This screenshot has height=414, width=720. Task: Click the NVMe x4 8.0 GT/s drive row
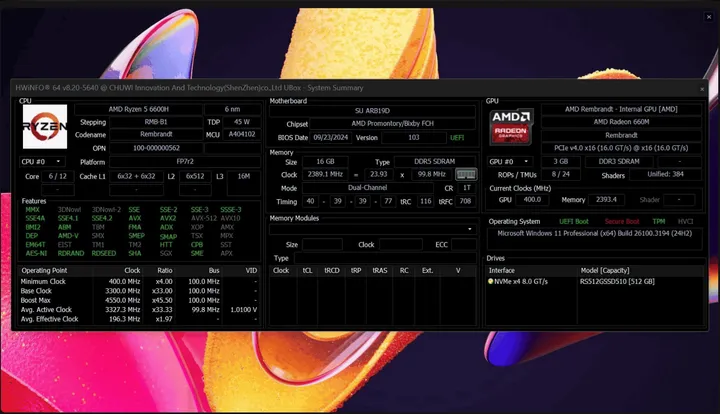tap(522, 281)
